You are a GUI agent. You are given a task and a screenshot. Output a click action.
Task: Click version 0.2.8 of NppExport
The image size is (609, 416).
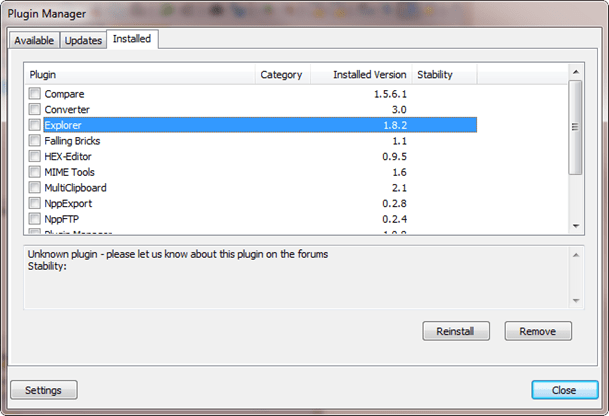tap(394, 204)
